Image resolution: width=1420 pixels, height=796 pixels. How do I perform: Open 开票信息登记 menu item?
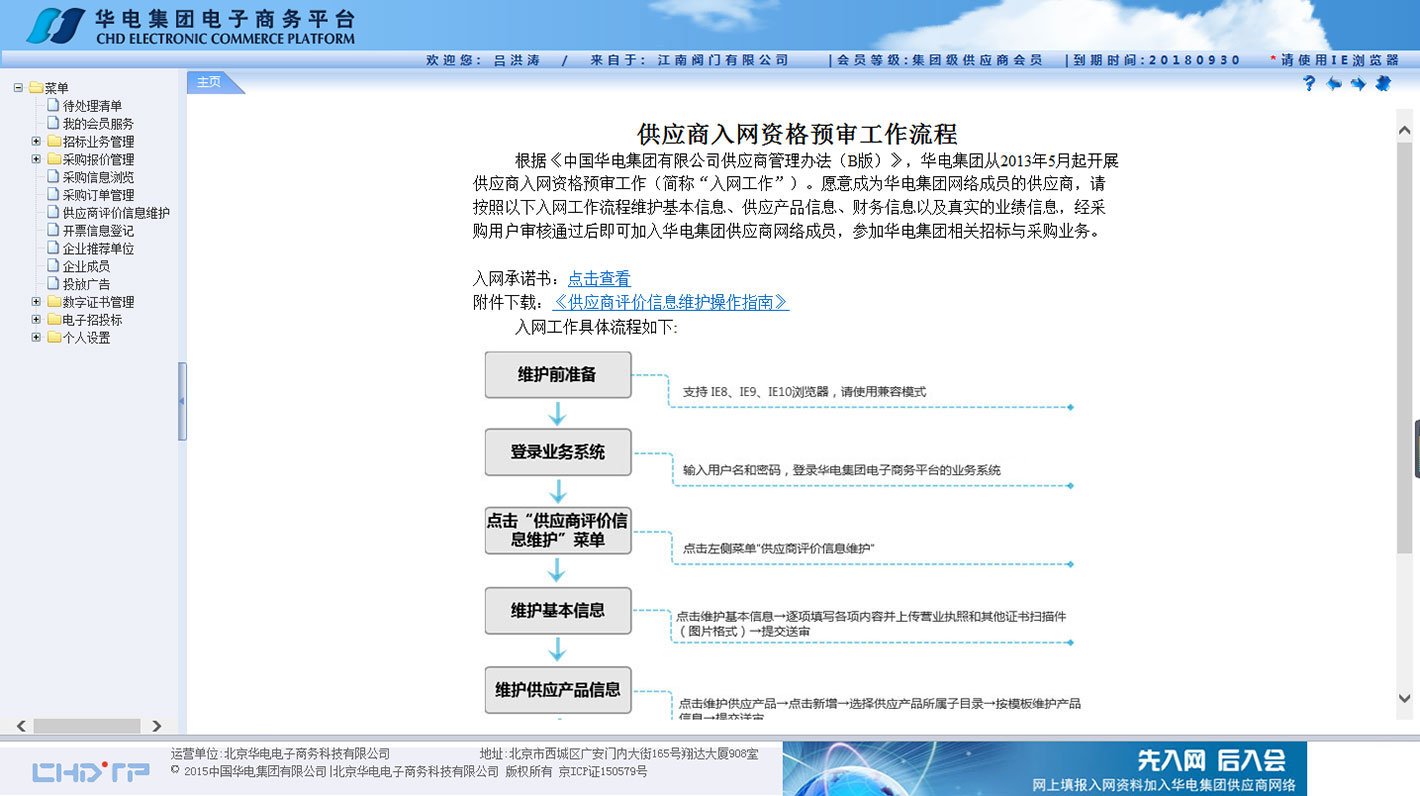(x=98, y=231)
